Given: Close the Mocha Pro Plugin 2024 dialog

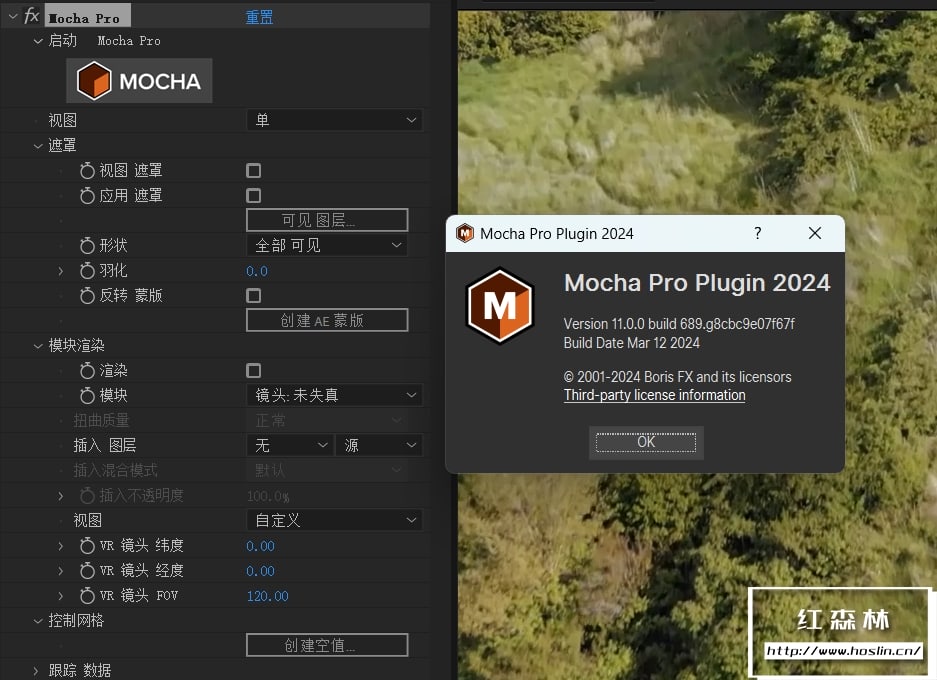Looking at the screenshot, I should tap(814, 233).
